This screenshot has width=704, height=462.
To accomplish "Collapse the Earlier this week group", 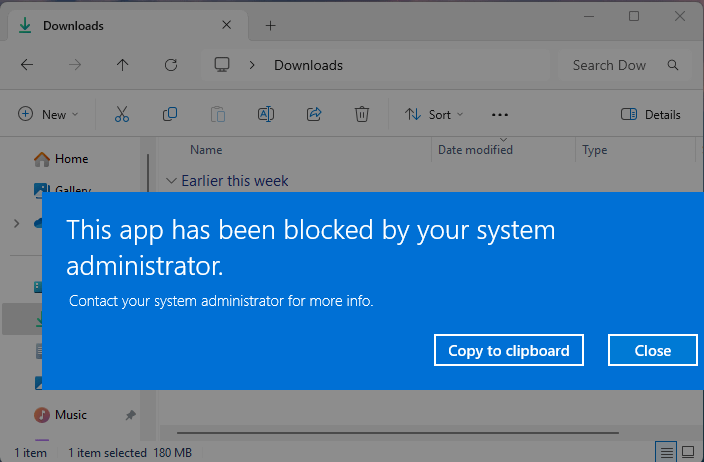I will (x=171, y=181).
